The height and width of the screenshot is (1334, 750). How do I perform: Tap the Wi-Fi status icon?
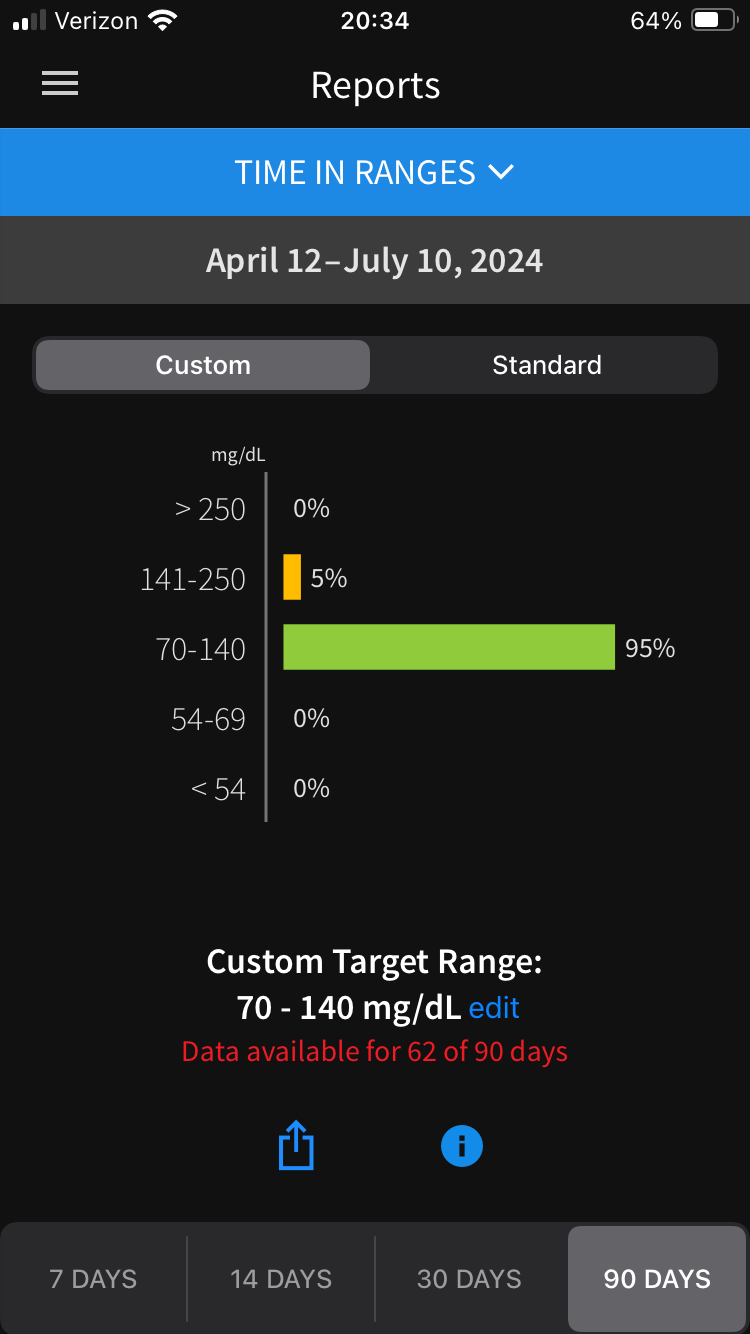coord(162,21)
